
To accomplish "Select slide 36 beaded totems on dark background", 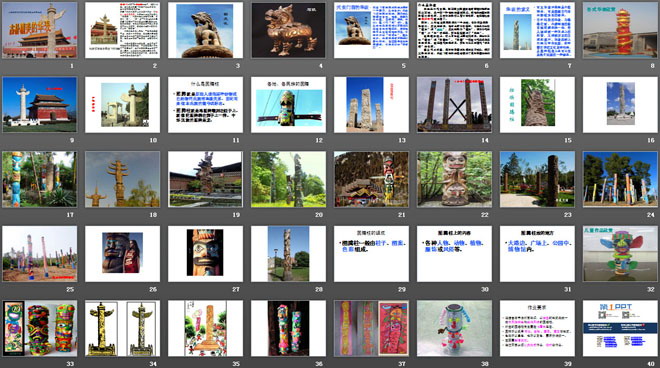I will coord(288,328).
